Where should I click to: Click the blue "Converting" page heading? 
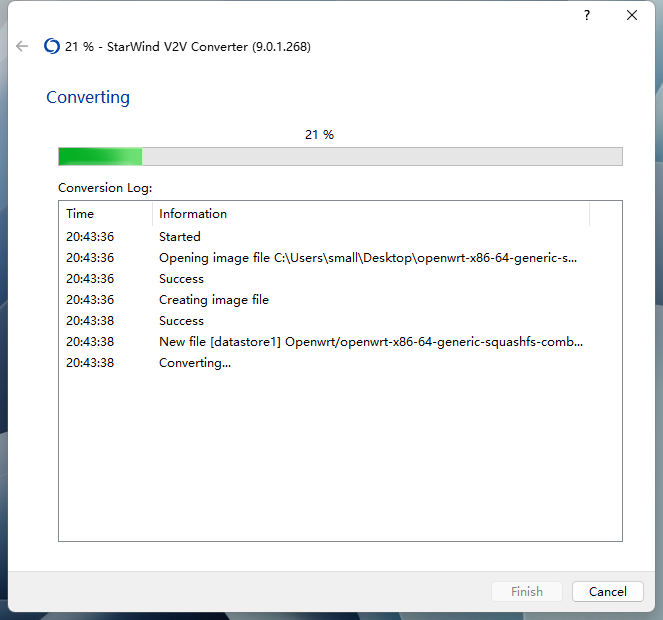[x=88, y=97]
